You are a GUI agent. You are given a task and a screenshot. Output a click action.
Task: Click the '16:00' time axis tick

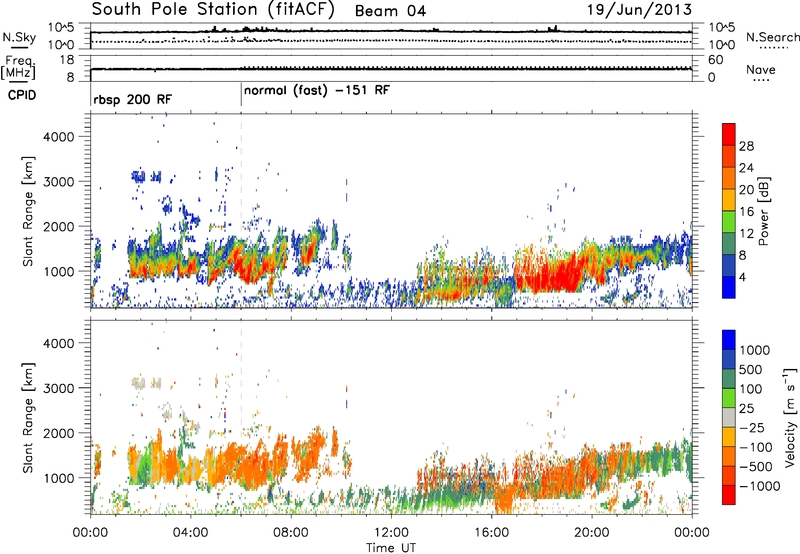491,533
